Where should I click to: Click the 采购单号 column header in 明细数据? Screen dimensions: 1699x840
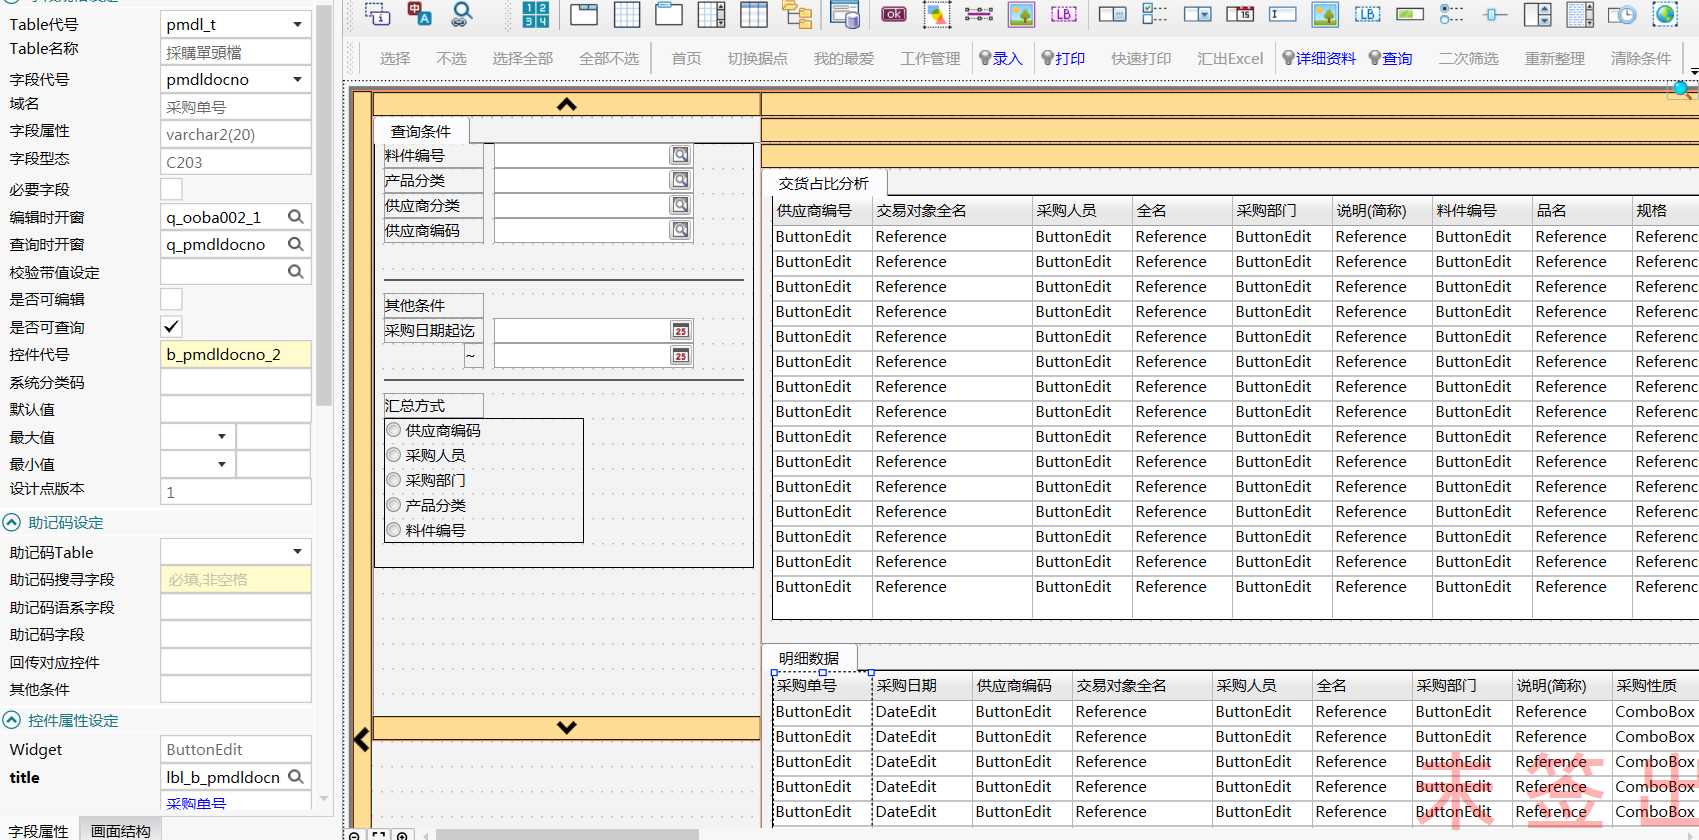click(822, 686)
